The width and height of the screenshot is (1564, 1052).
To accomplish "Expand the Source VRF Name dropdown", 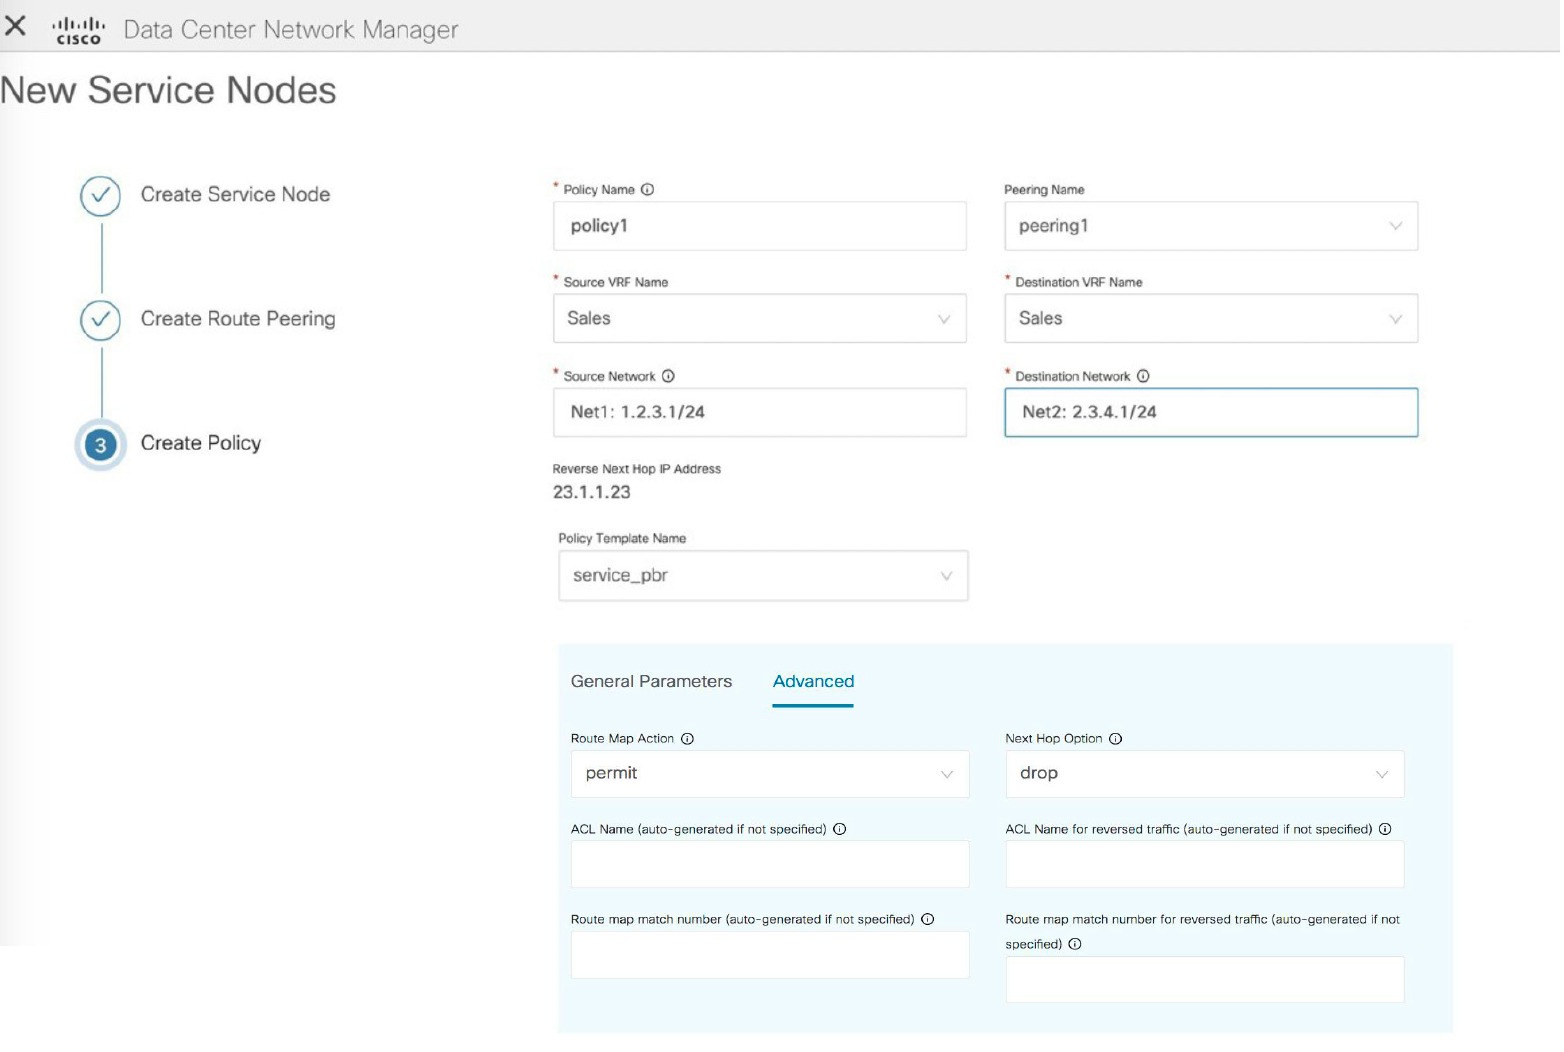I will 759,319.
